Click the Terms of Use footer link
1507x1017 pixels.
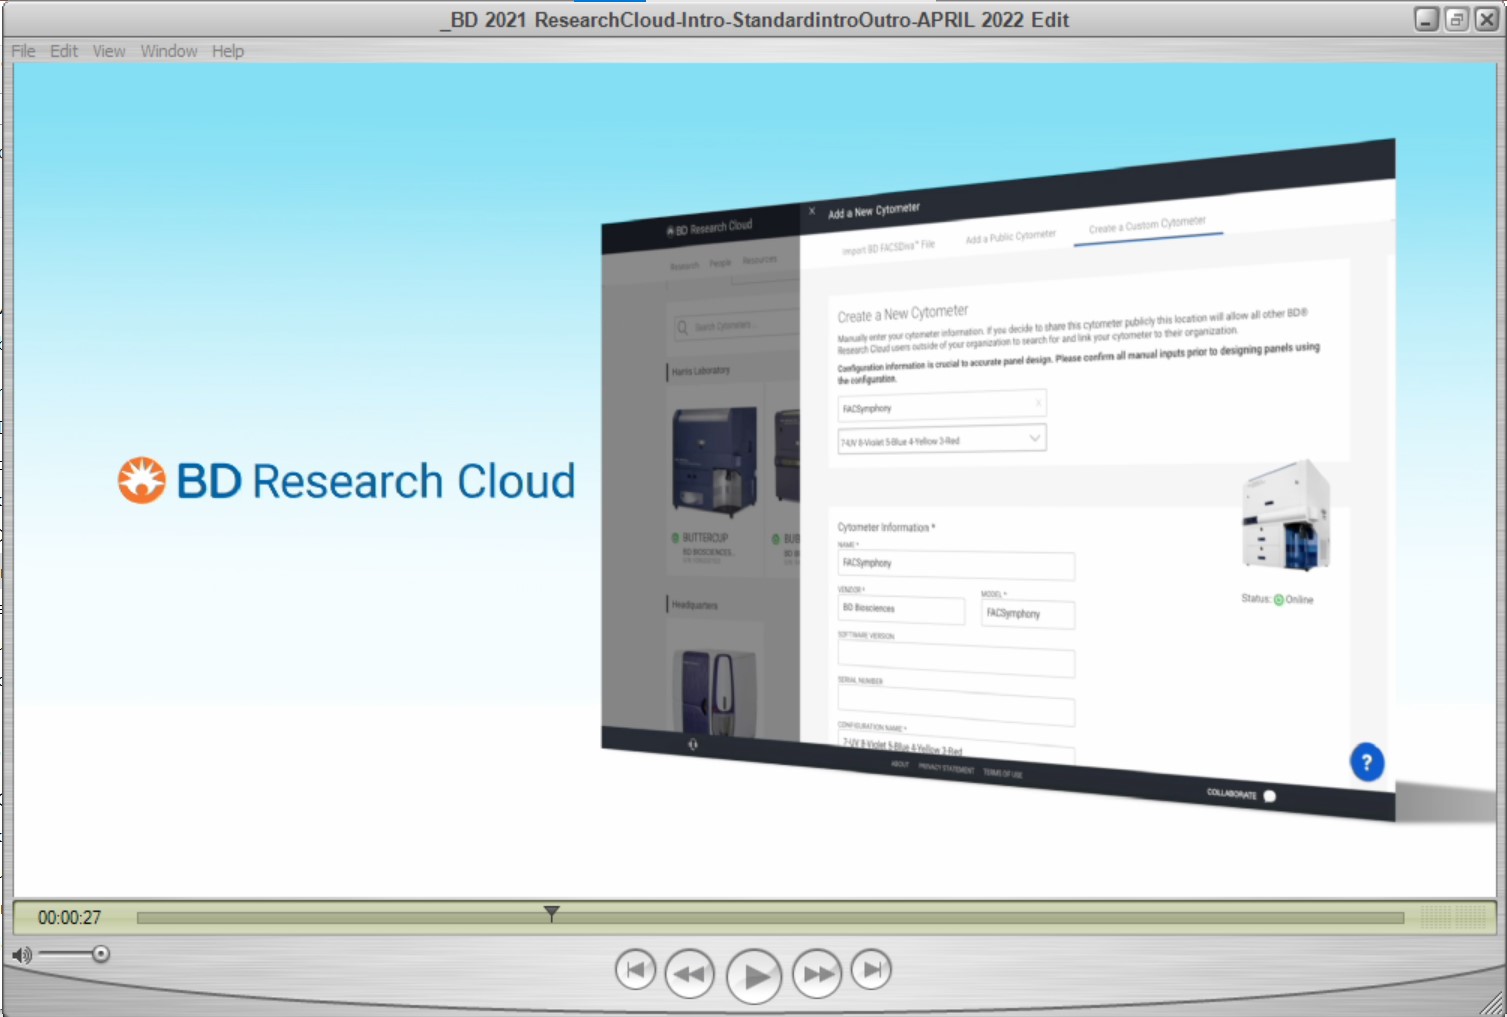click(x=1003, y=772)
